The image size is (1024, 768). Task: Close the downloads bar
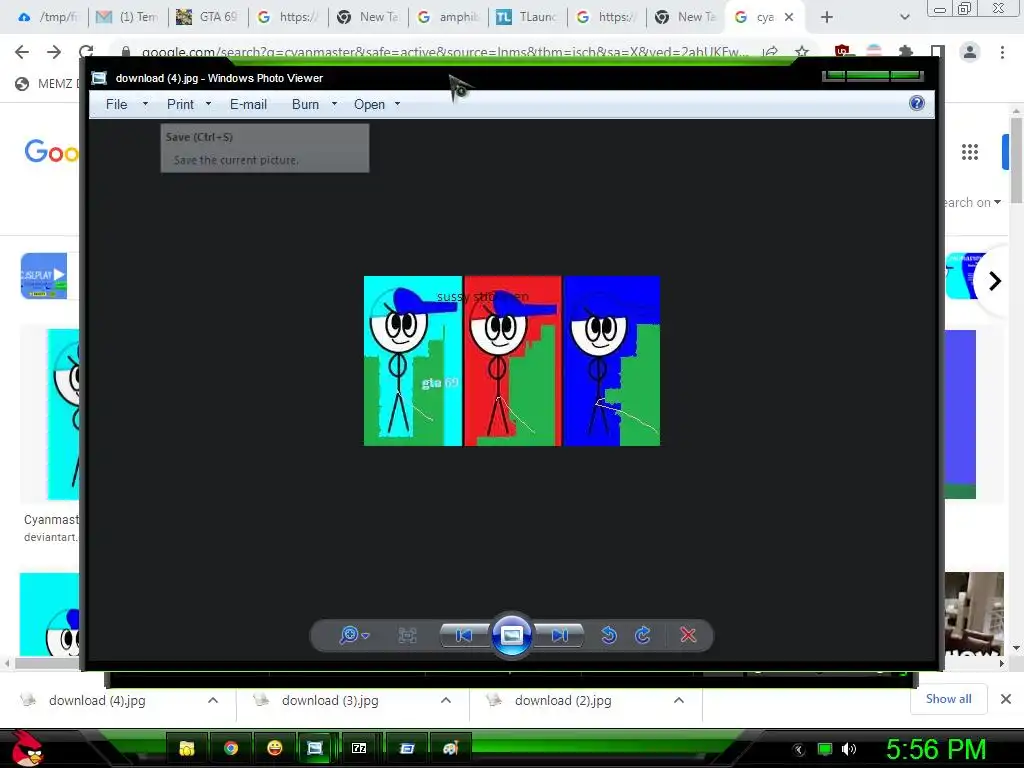click(1006, 699)
